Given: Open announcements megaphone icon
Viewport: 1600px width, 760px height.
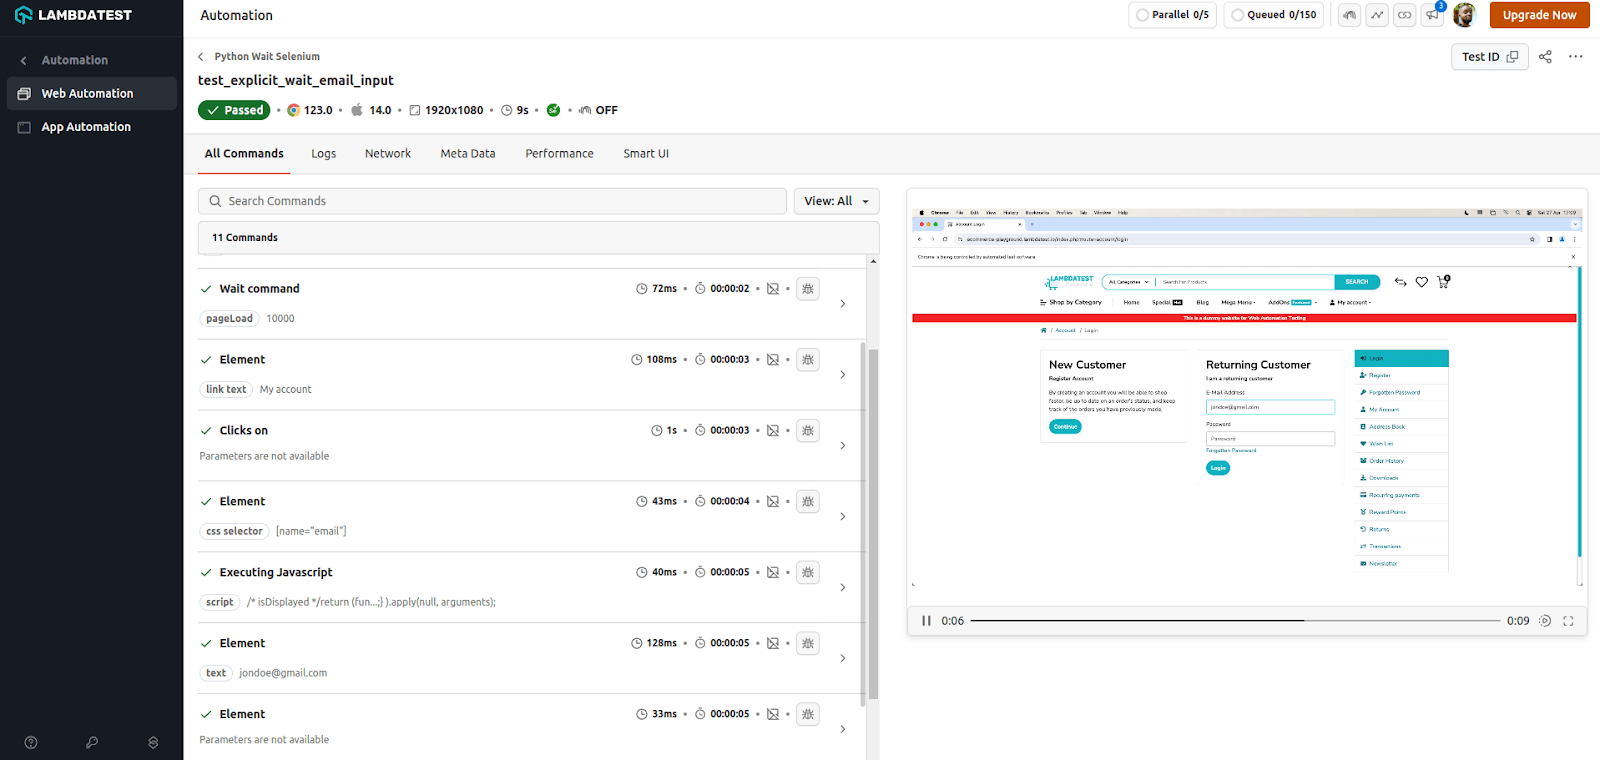Looking at the screenshot, I should pos(1433,15).
